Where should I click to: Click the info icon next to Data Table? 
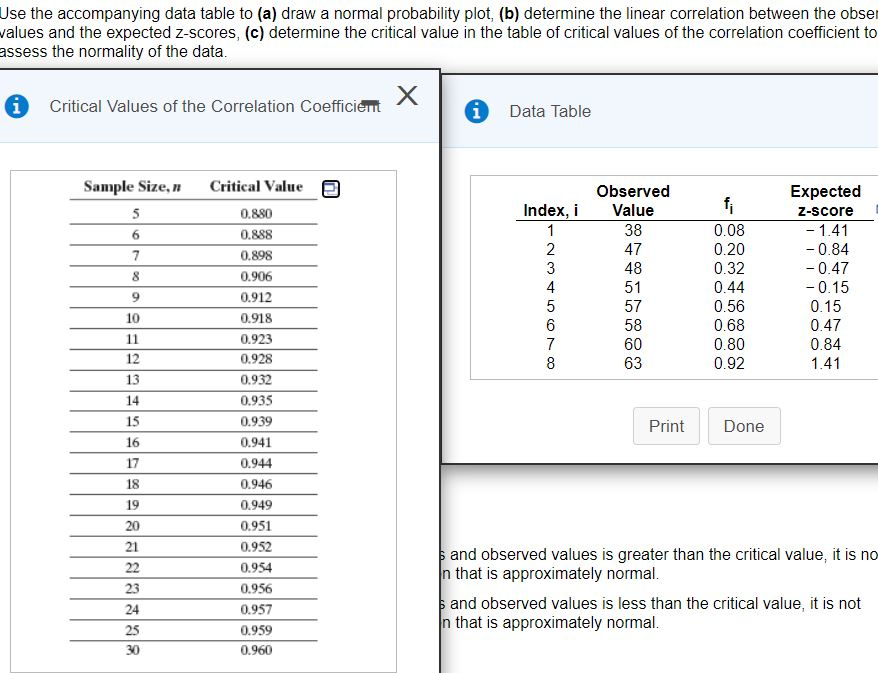[x=475, y=111]
